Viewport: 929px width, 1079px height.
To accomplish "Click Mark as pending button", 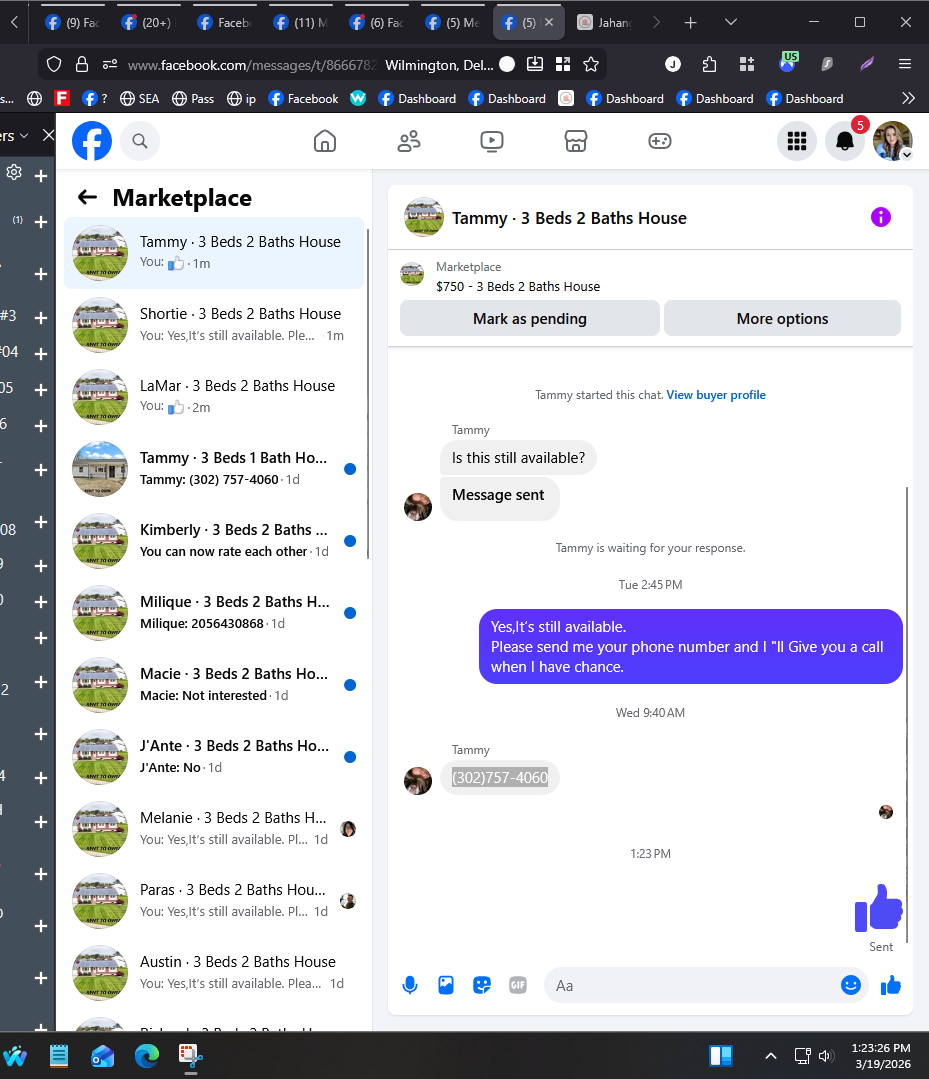I will (x=530, y=319).
